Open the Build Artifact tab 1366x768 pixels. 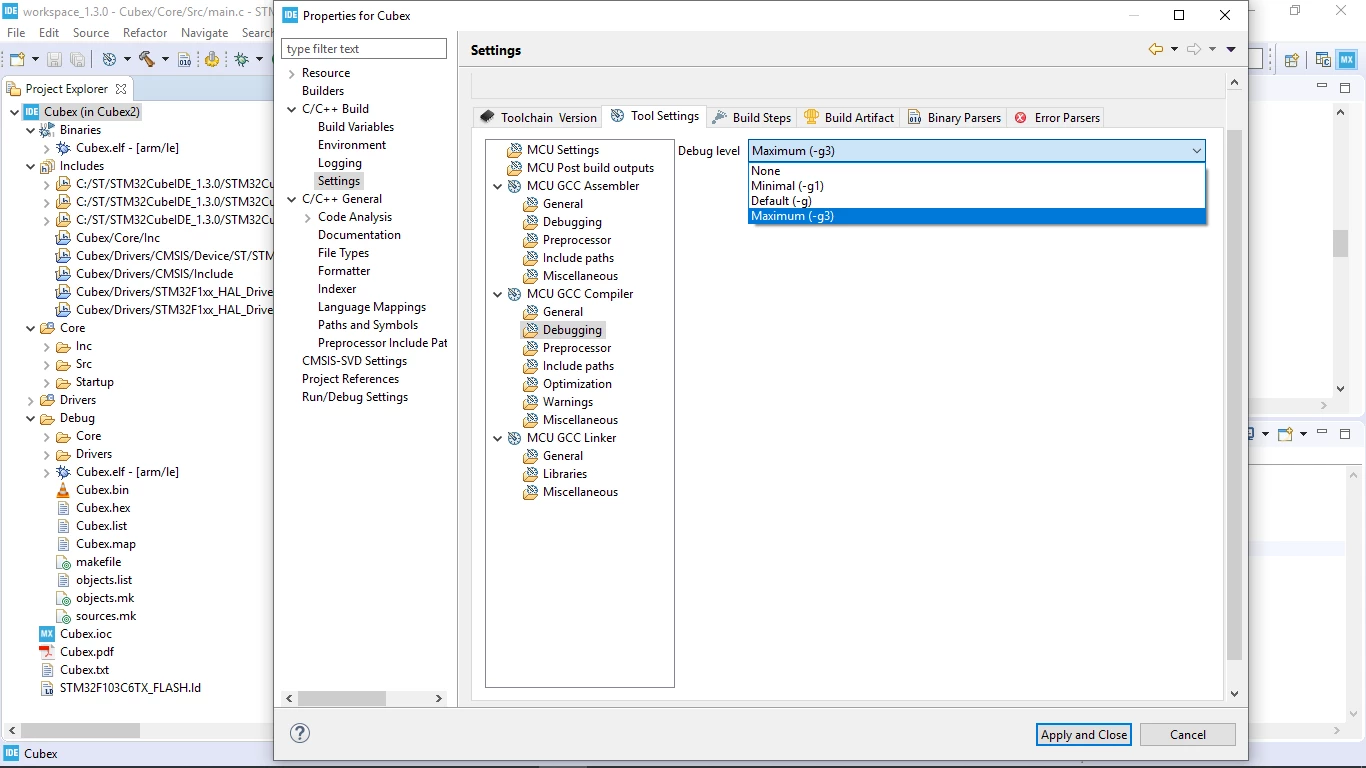(849, 117)
